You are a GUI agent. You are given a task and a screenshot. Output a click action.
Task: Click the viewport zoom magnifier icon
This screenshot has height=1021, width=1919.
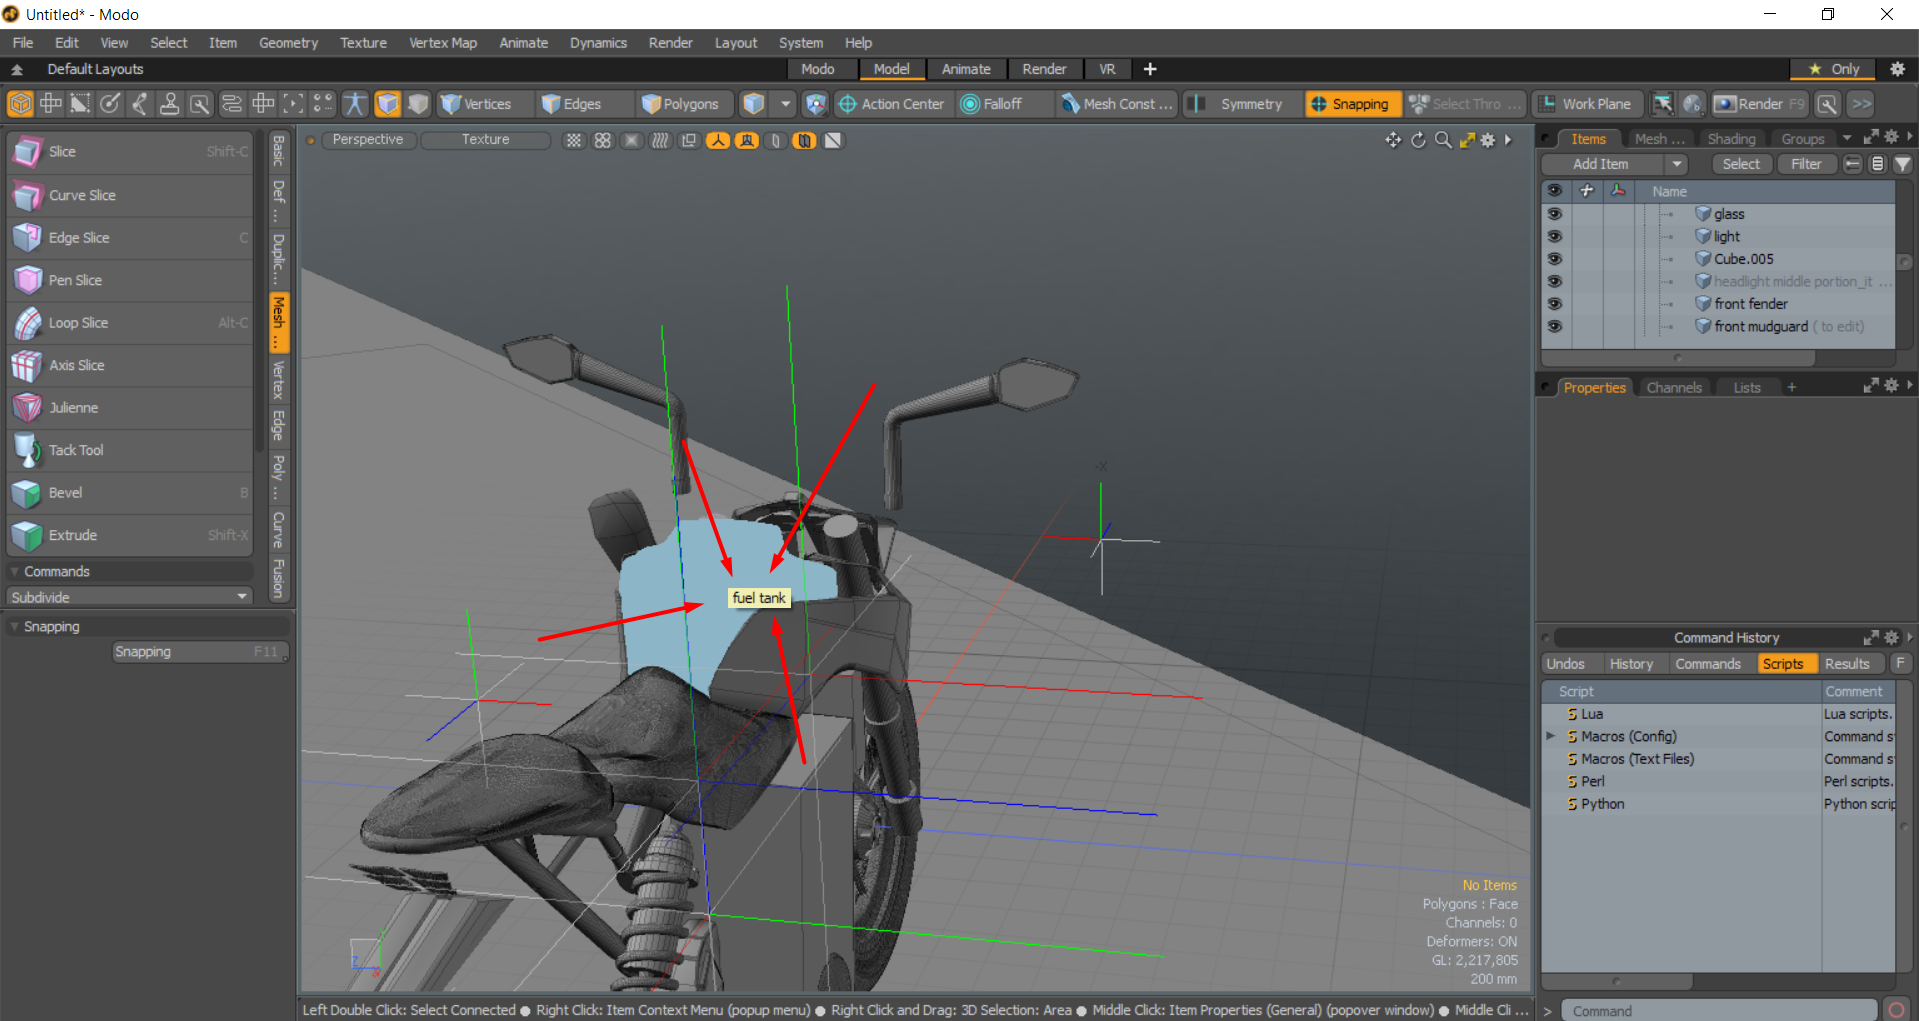(1443, 140)
